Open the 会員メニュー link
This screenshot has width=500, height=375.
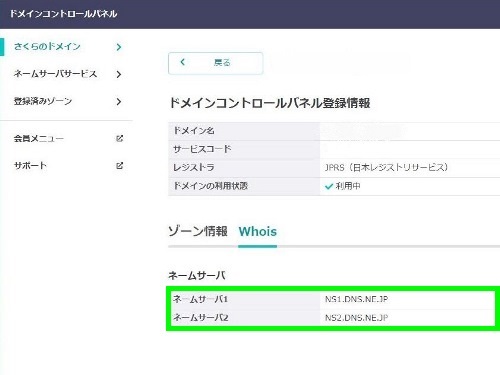tap(39, 138)
